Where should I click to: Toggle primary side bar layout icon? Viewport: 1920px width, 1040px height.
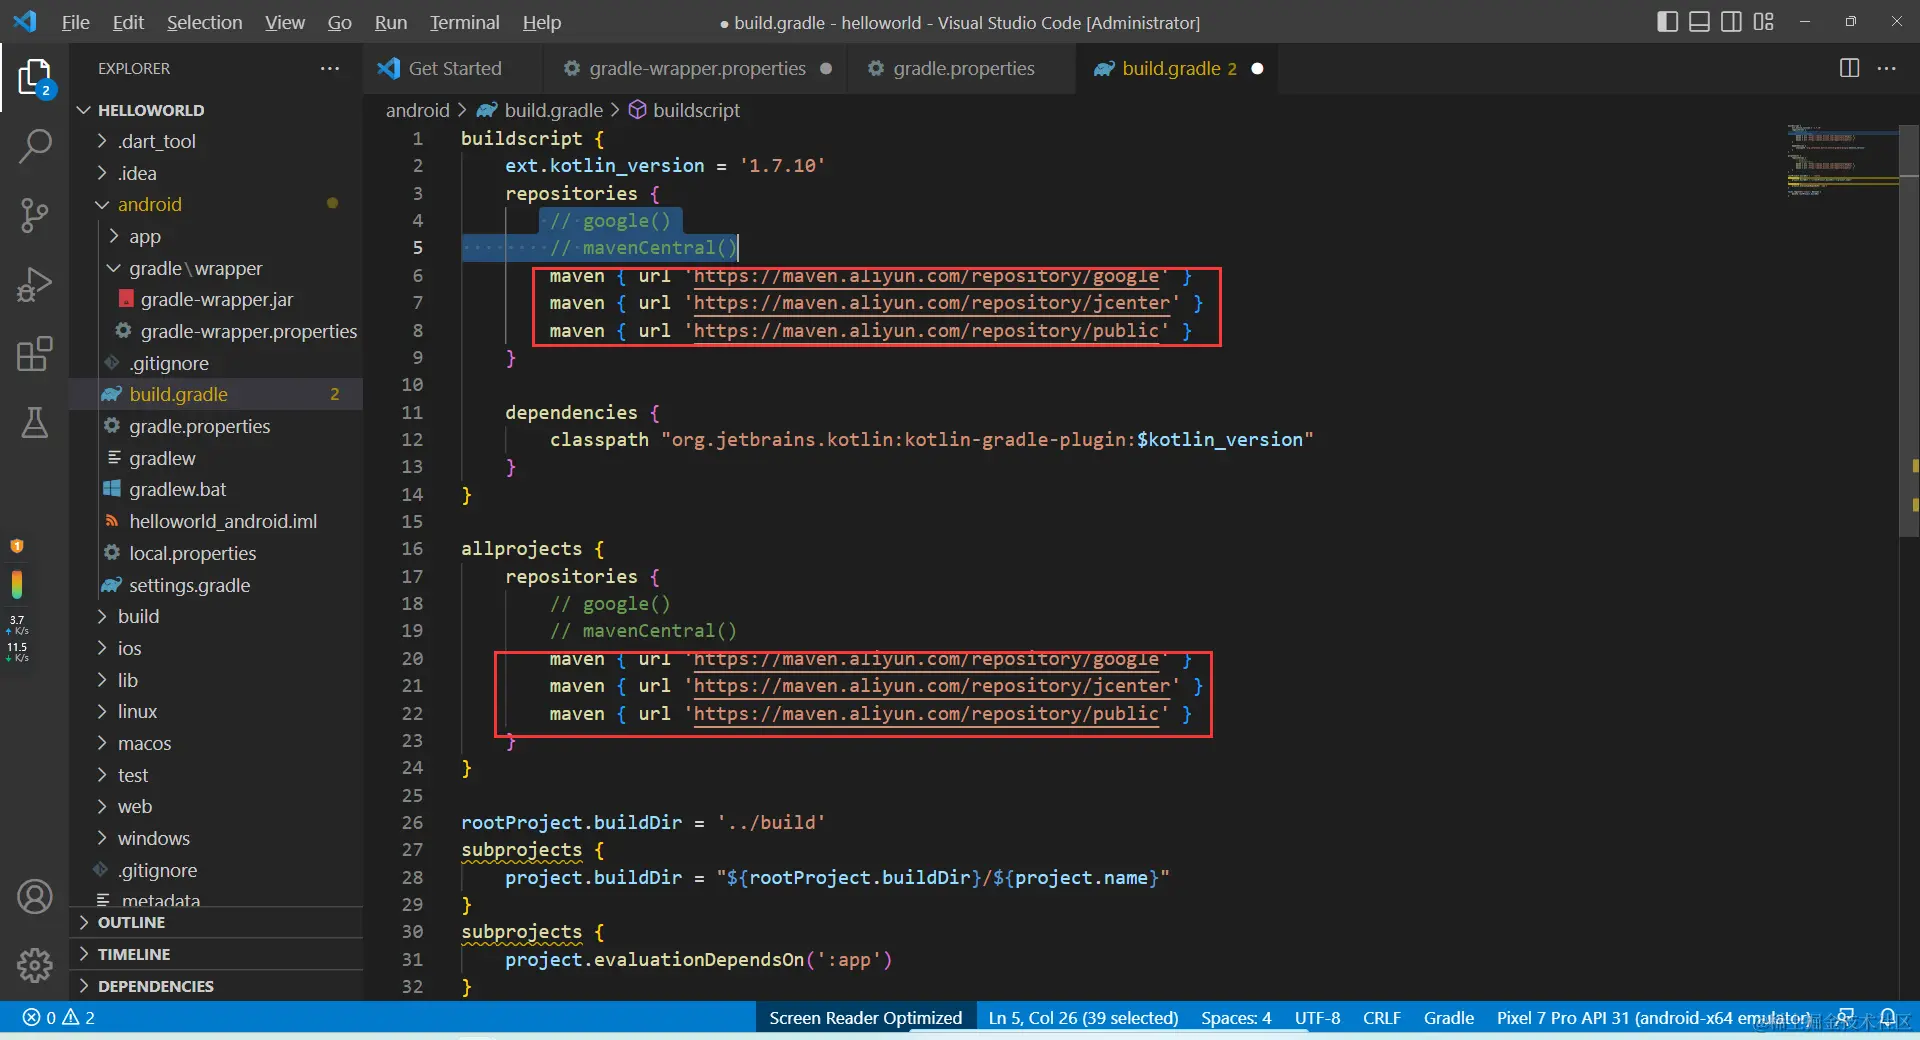(1667, 22)
